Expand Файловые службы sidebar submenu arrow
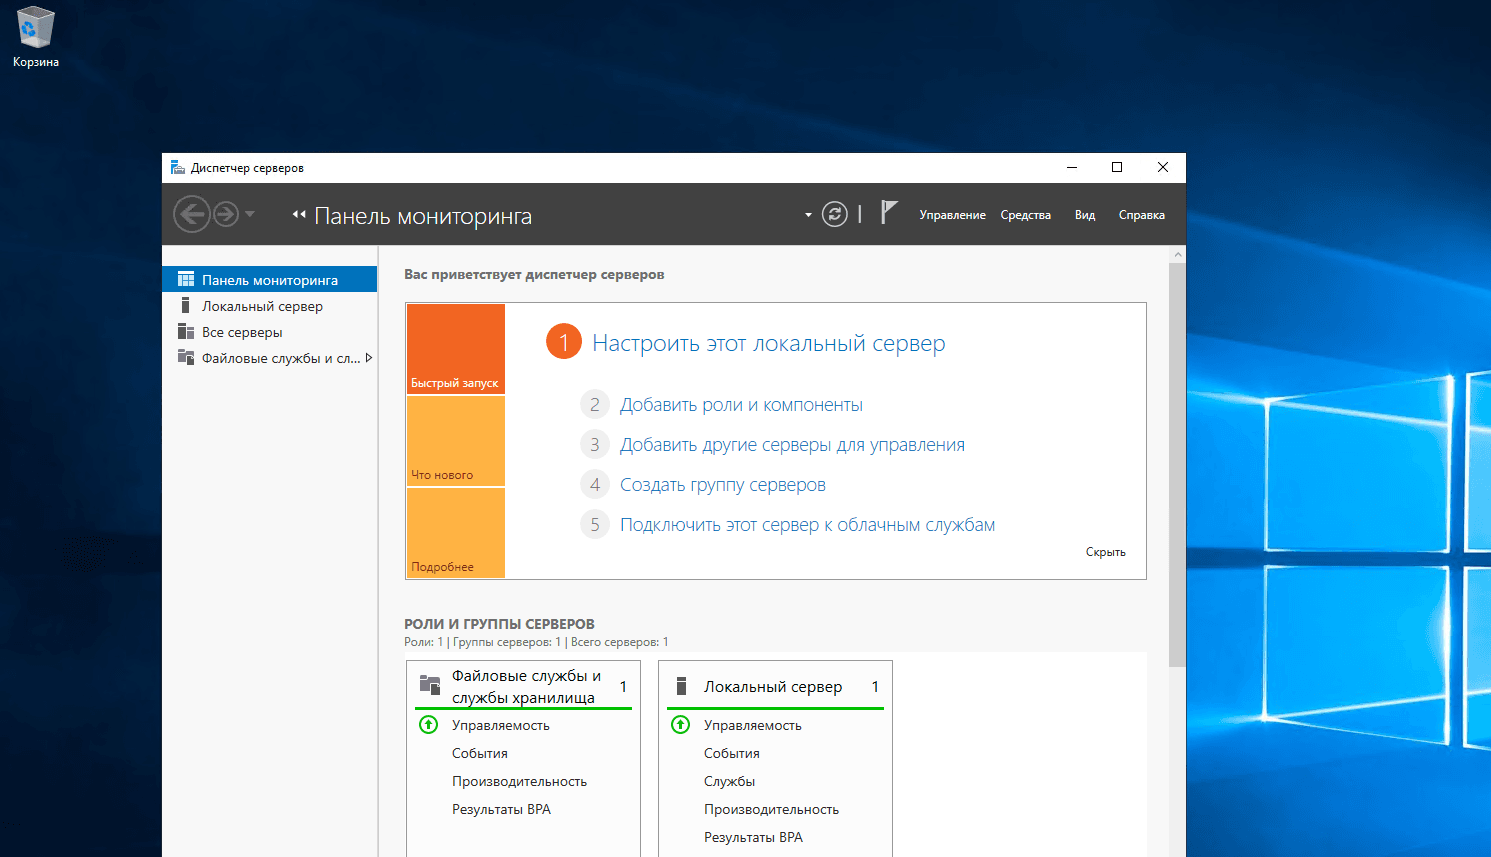Screen dimensions: 1491x857 (368, 358)
